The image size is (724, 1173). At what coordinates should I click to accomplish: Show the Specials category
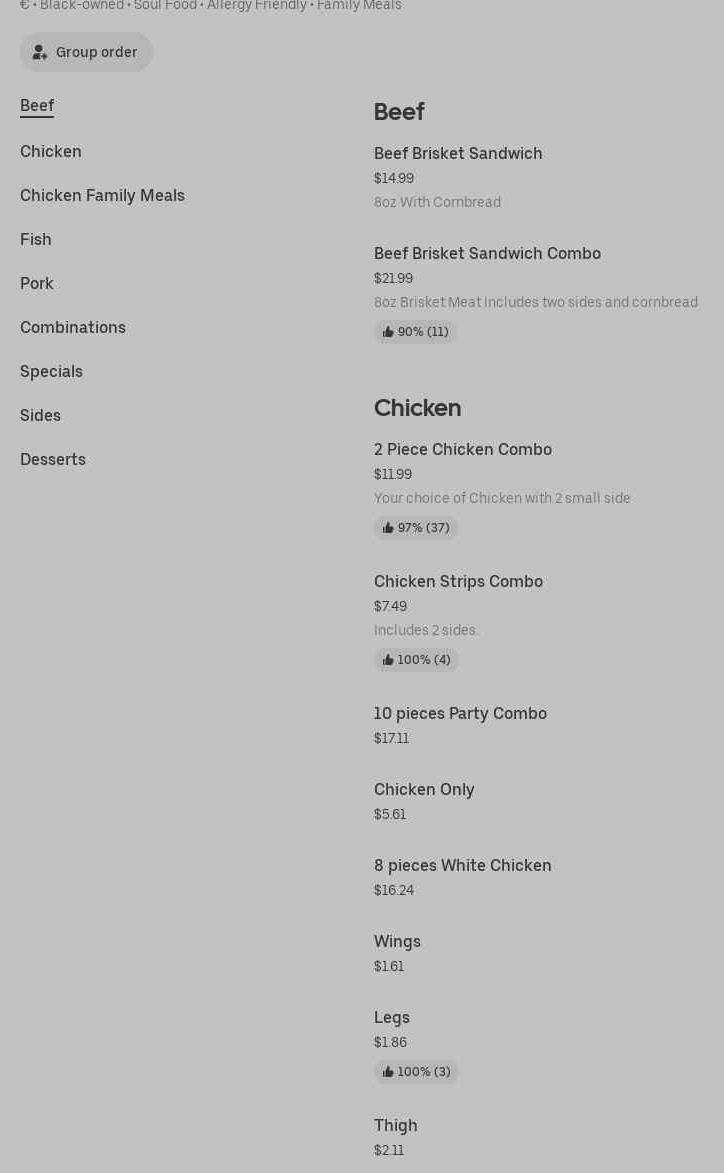(51, 371)
